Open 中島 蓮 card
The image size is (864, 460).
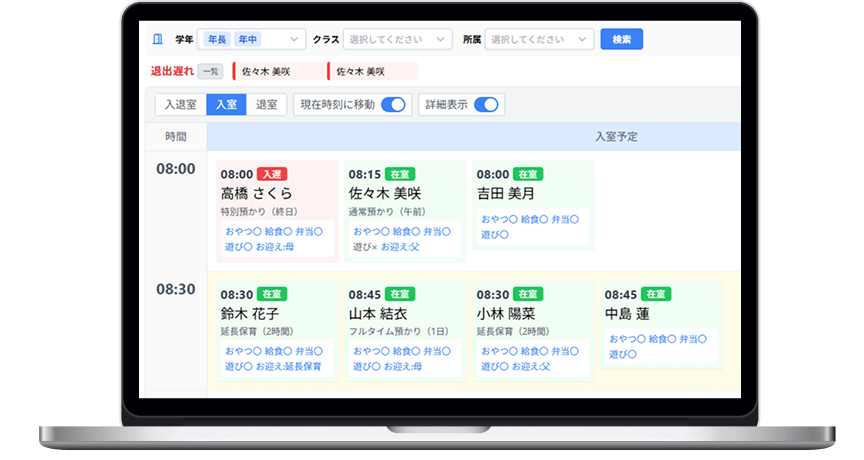click(x=661, y=325)
